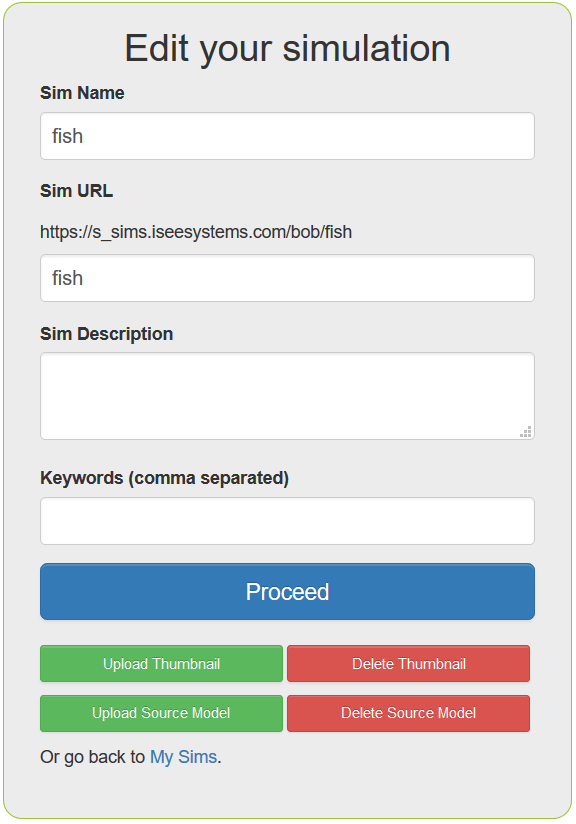Screen dimensions: 576x824
Task: Select the Keywords input field
Action: (287, 521)
